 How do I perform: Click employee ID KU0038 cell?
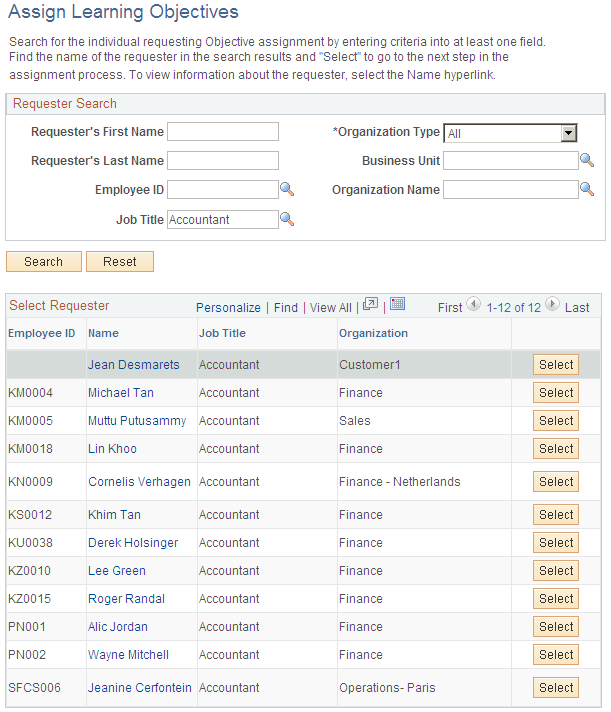click(30, 543)
